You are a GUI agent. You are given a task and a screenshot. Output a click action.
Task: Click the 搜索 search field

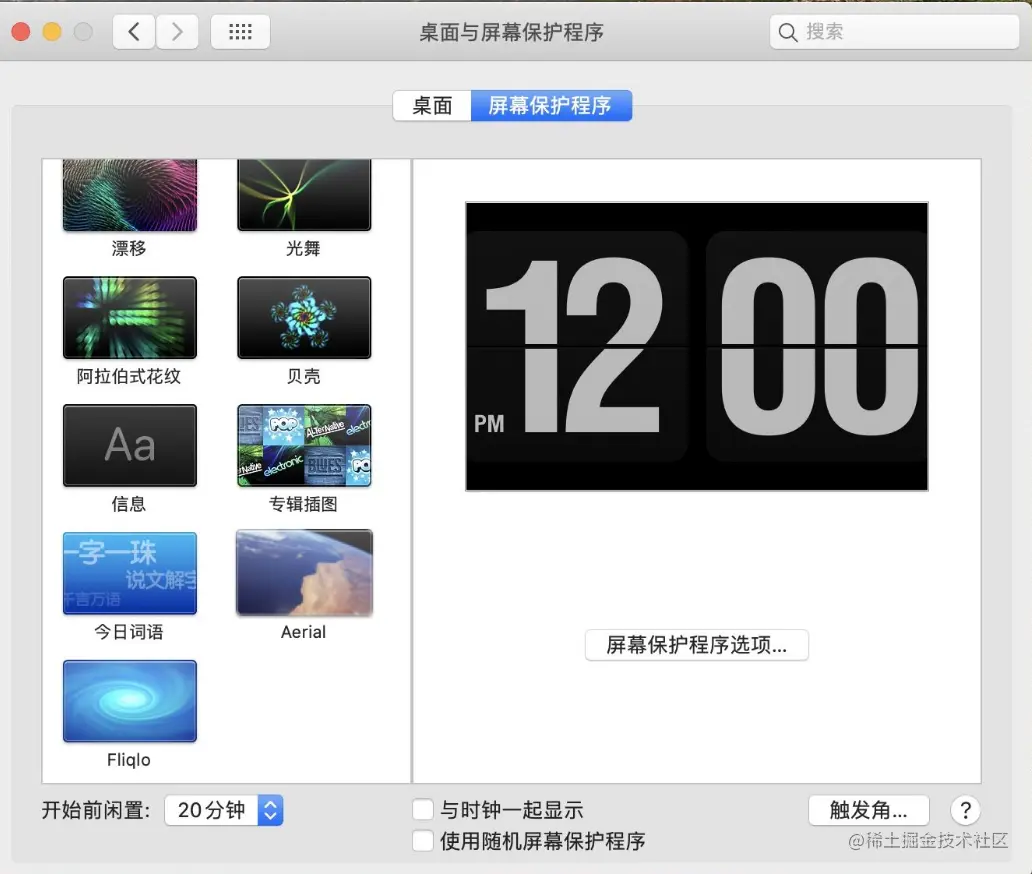click(x=893, y=31)
